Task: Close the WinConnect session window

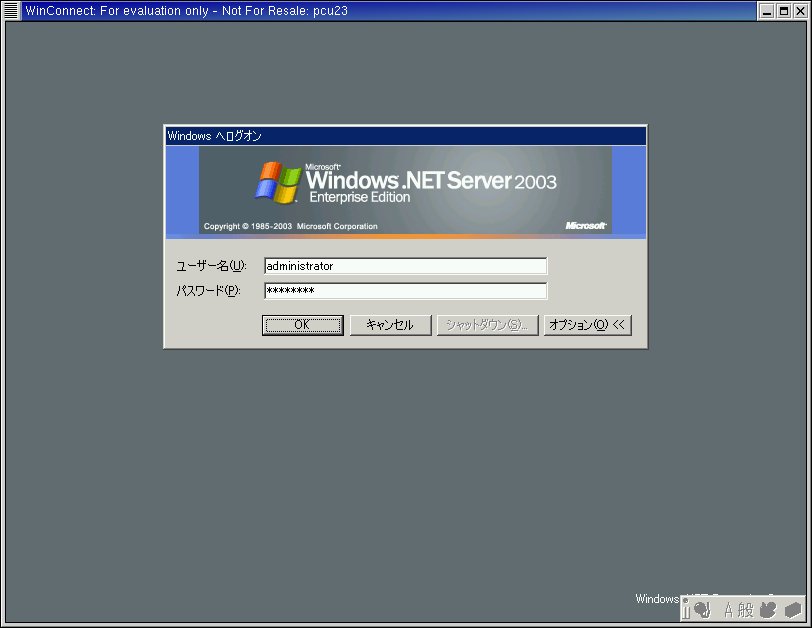Action: click(x=800, y=11)
